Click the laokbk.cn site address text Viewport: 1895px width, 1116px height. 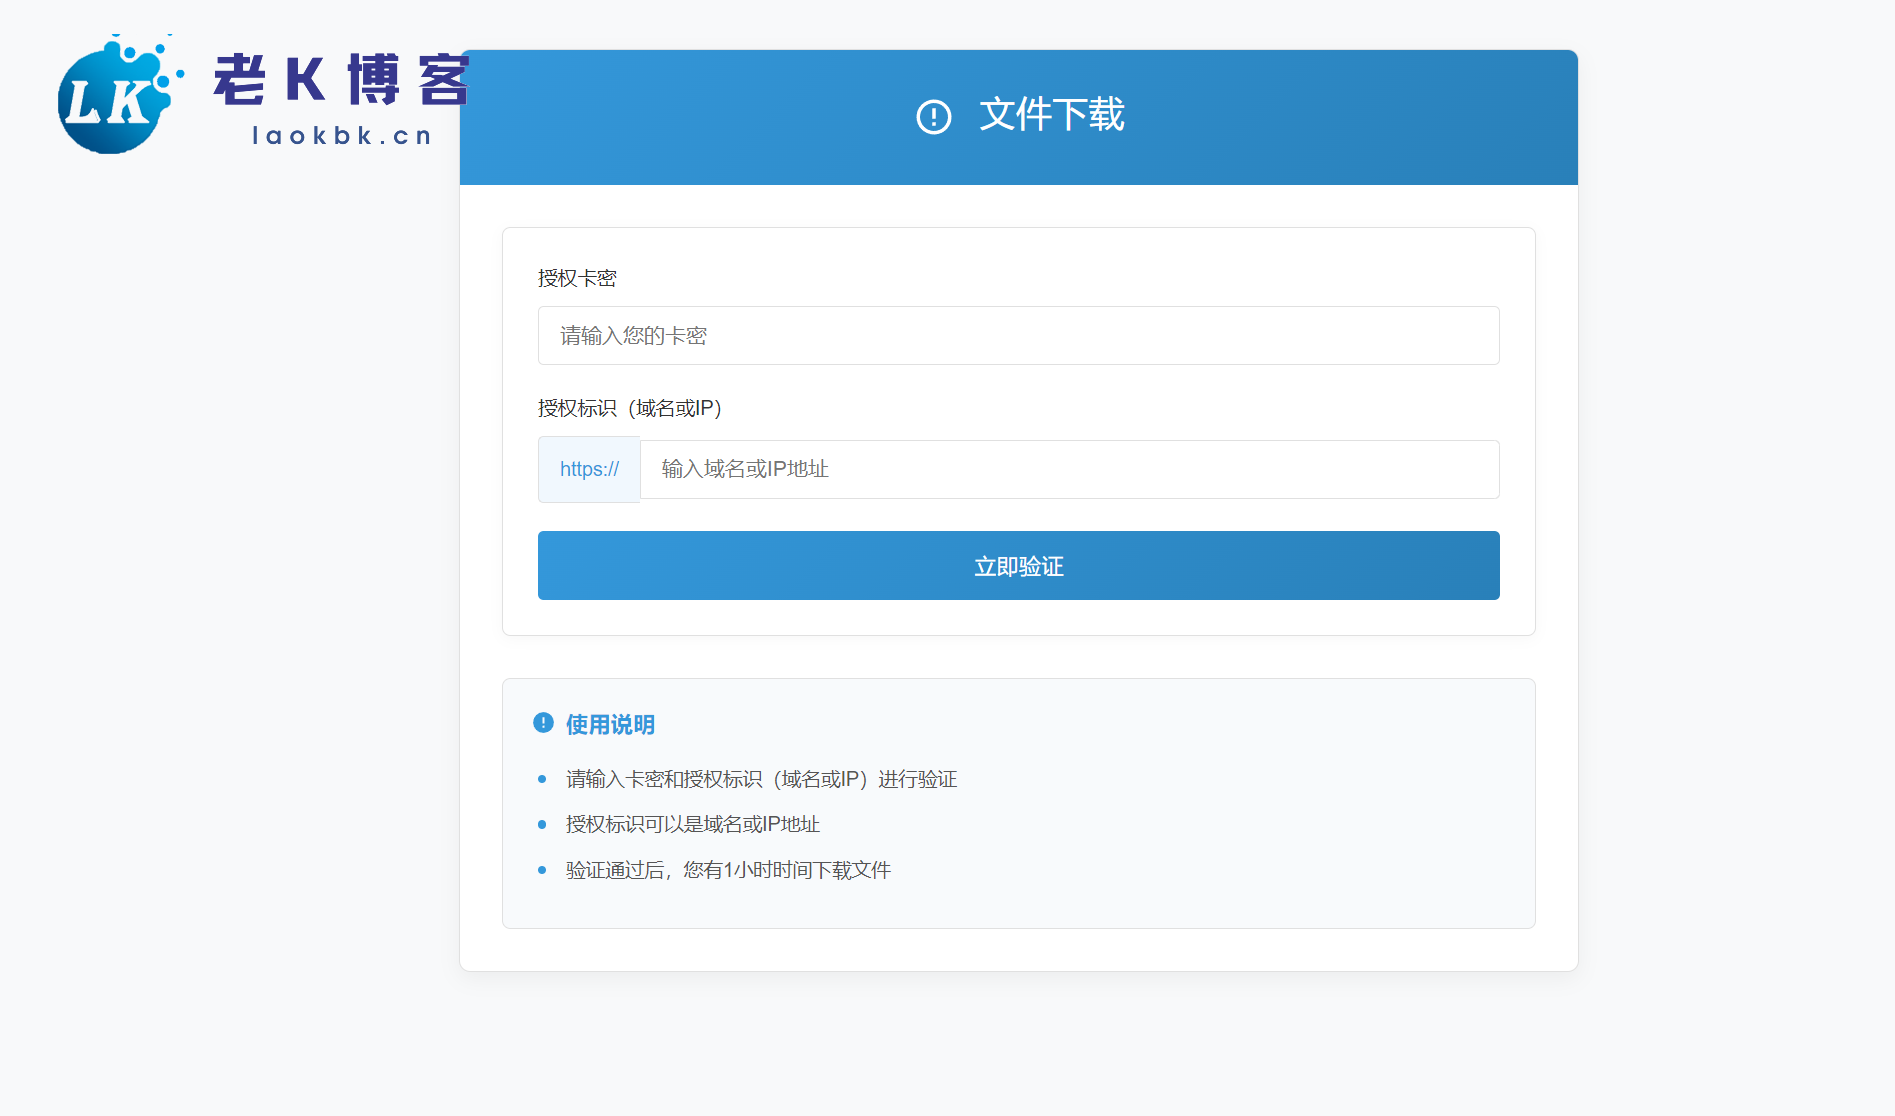(x=342, y=136)
